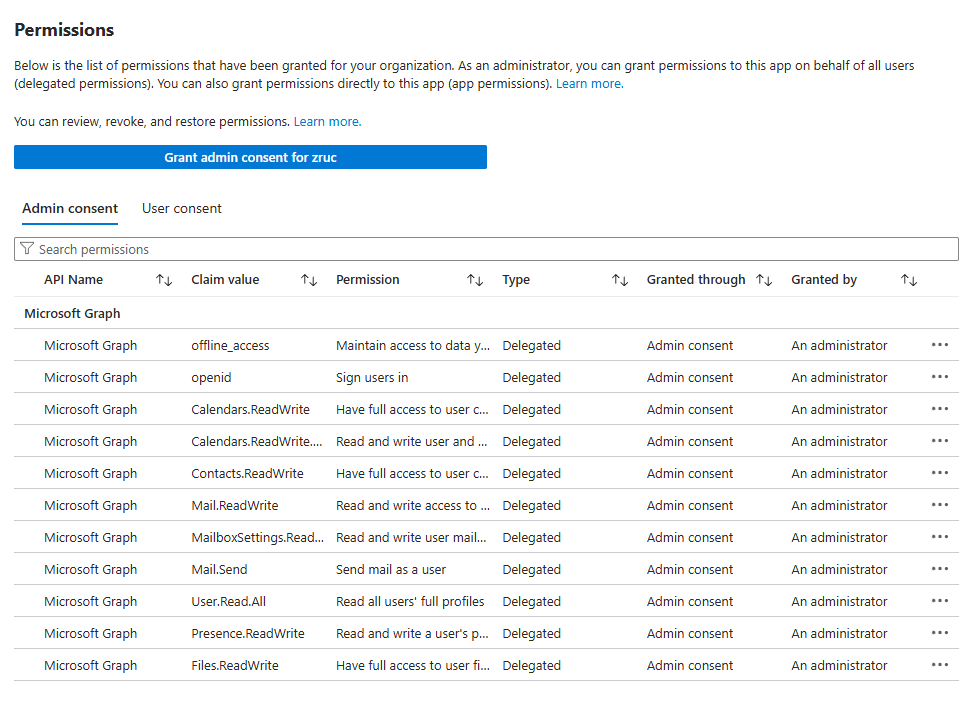
Task: Sort table by API Name column
Action: point(164,280)
